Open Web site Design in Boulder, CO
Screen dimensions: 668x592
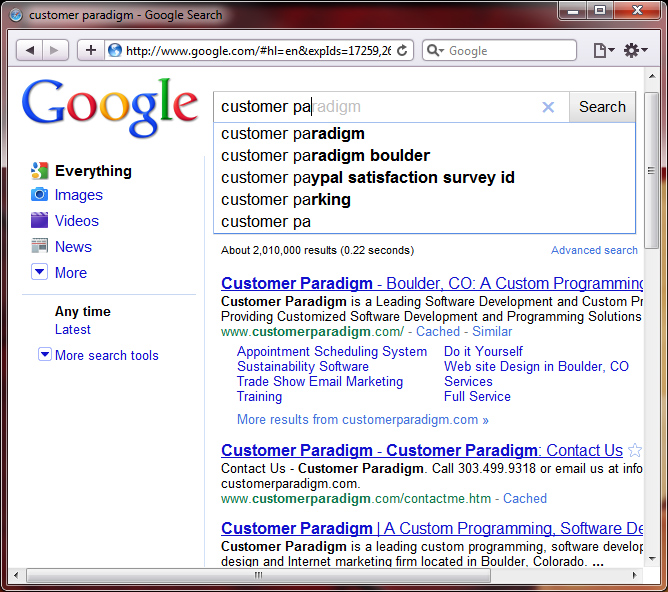coord(536,366)
